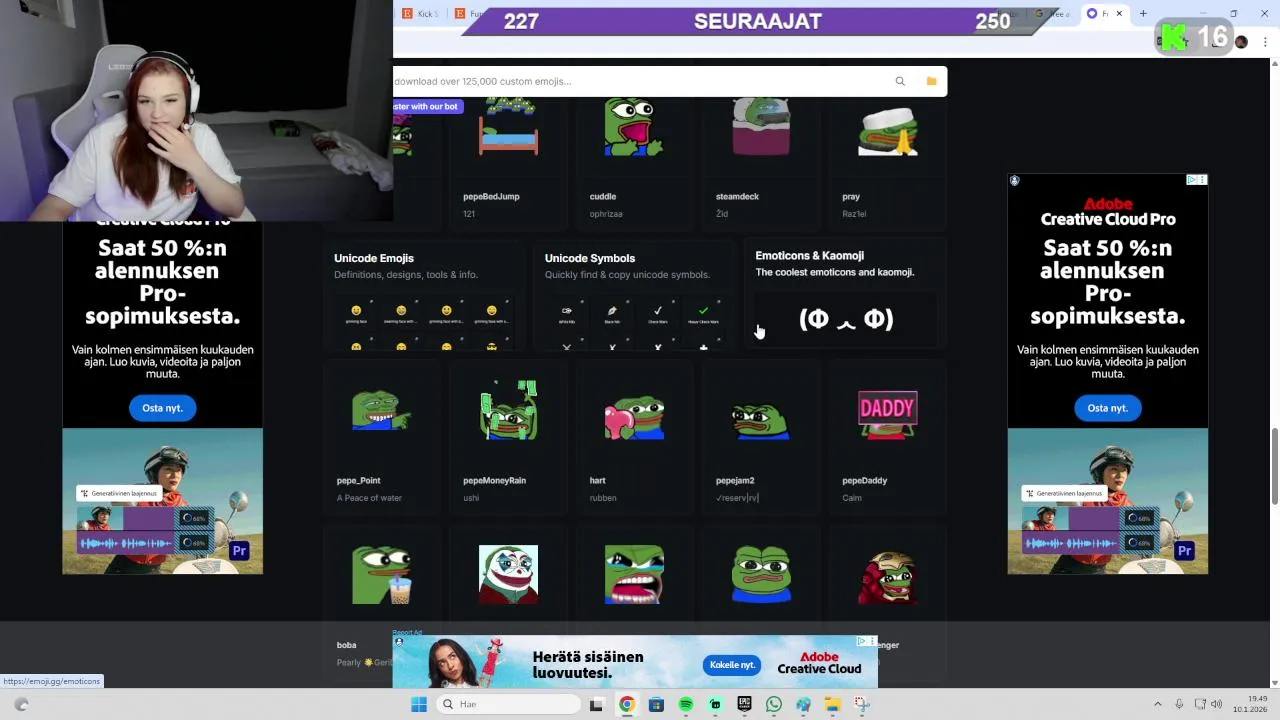Open Spotify from the taskbar
The image size is (1280, 720).
[x=685, y=704]
